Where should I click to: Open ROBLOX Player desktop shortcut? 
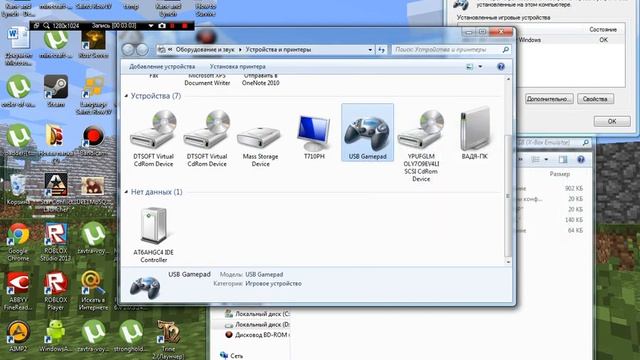click(x=56, y=291)
